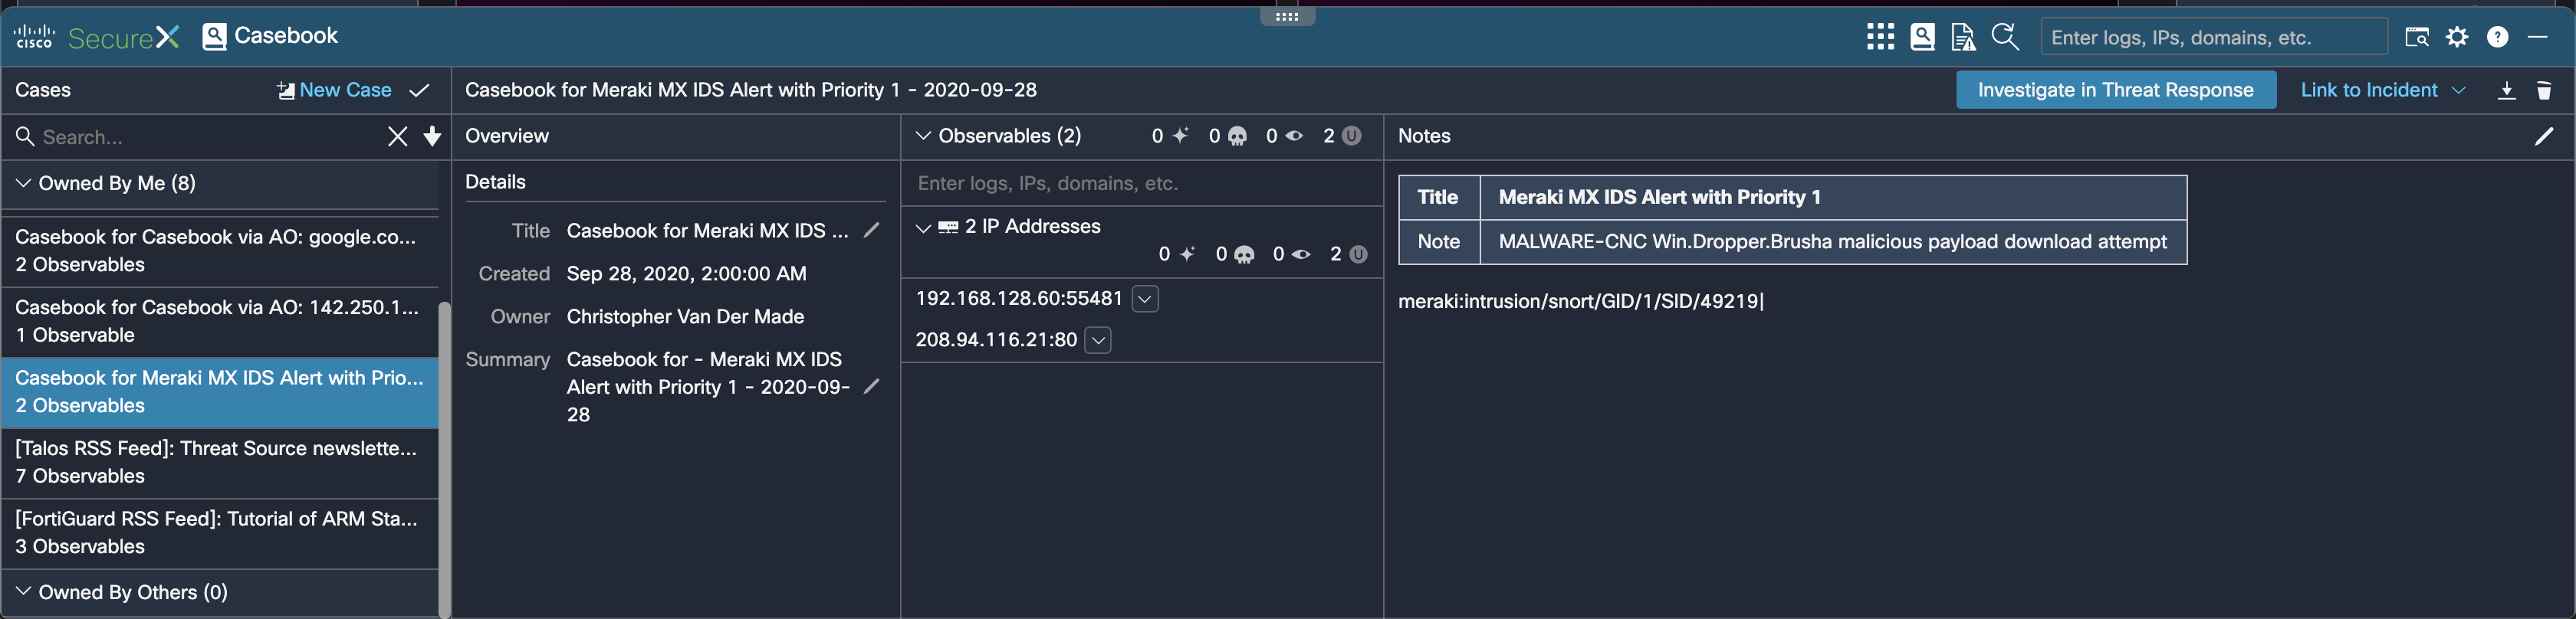The height and width of the screenshot is (619, 2576).
Task: Click Investigate in Threat Response button
Action: [2115, 90]
